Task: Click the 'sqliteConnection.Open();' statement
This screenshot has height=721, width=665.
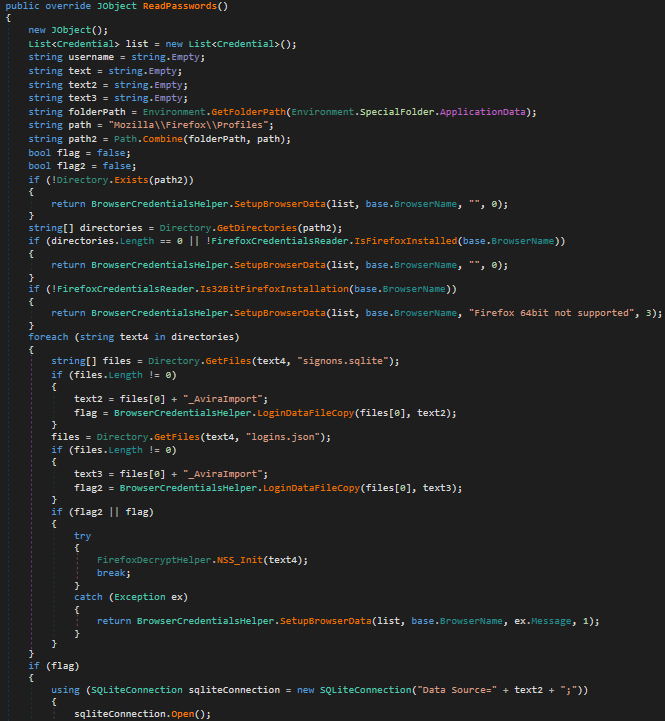Action: [142, 714]
